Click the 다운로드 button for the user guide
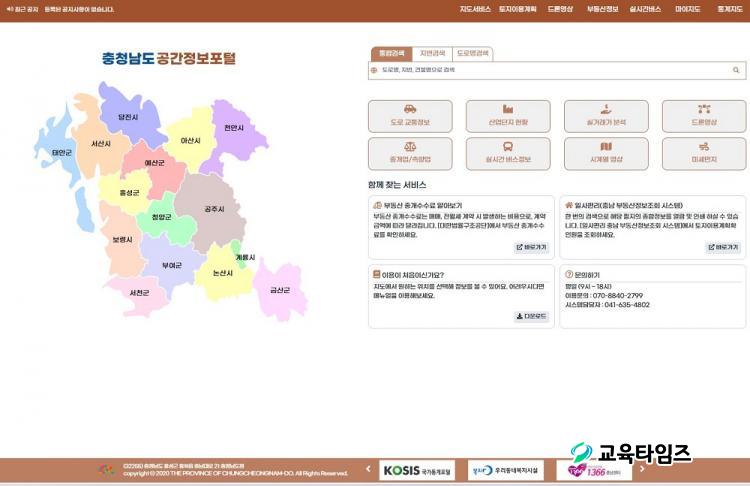The image size is (750, 486). point(532,316)
